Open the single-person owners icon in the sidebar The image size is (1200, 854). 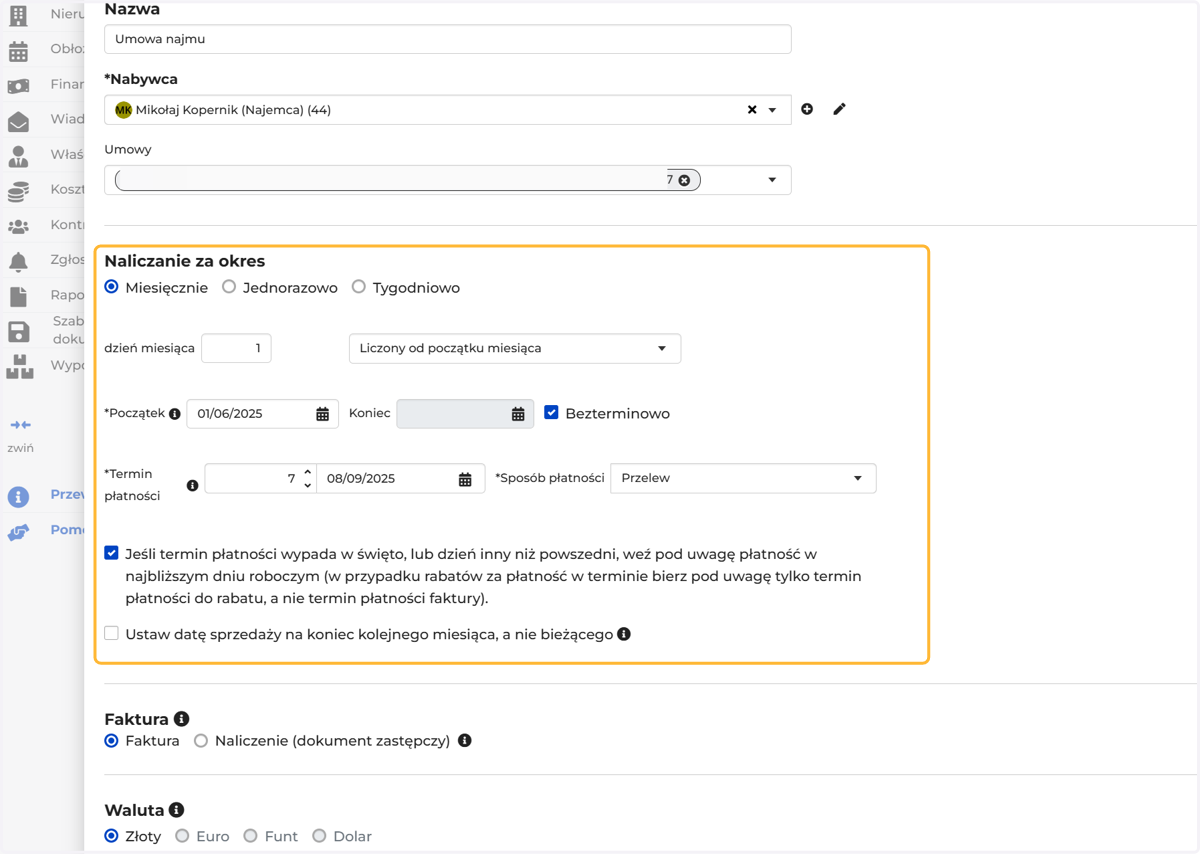click(18, 156)
